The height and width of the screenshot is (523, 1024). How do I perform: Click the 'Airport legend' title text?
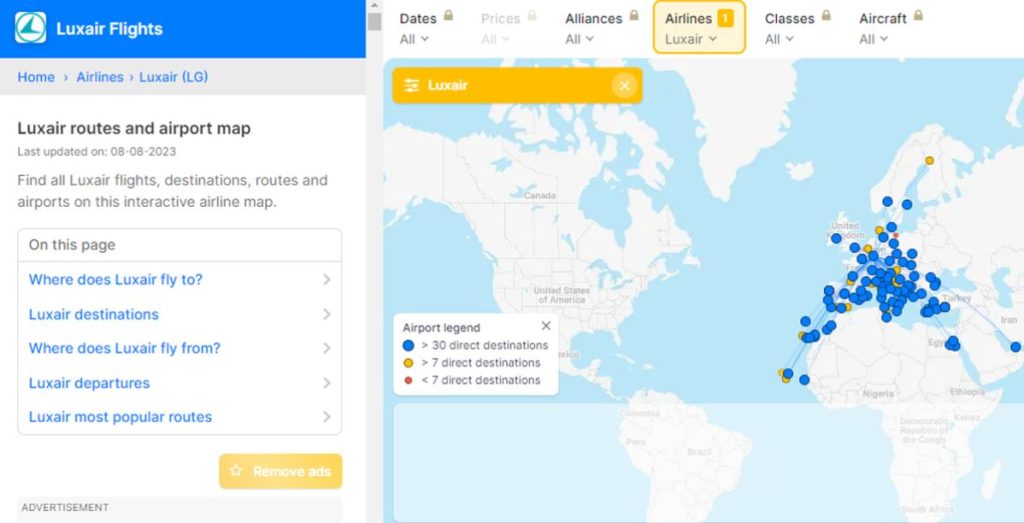coord(441,328)
